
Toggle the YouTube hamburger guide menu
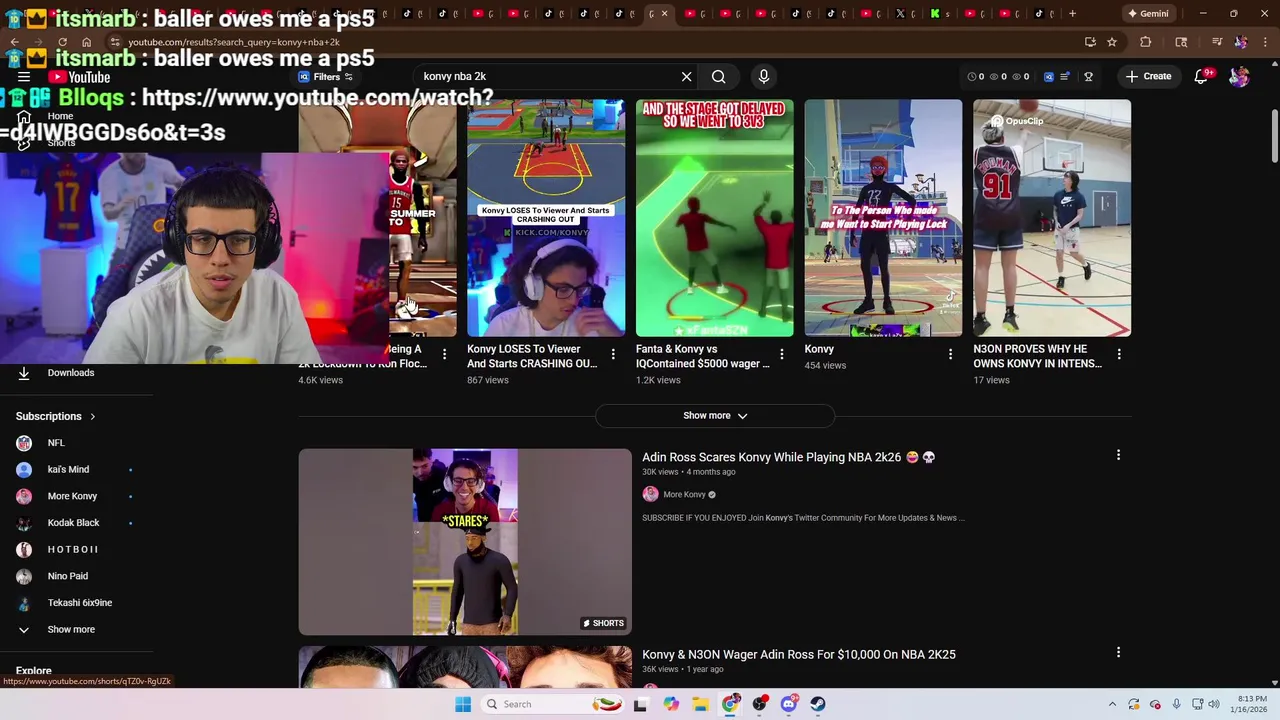[x=24, y=77]
